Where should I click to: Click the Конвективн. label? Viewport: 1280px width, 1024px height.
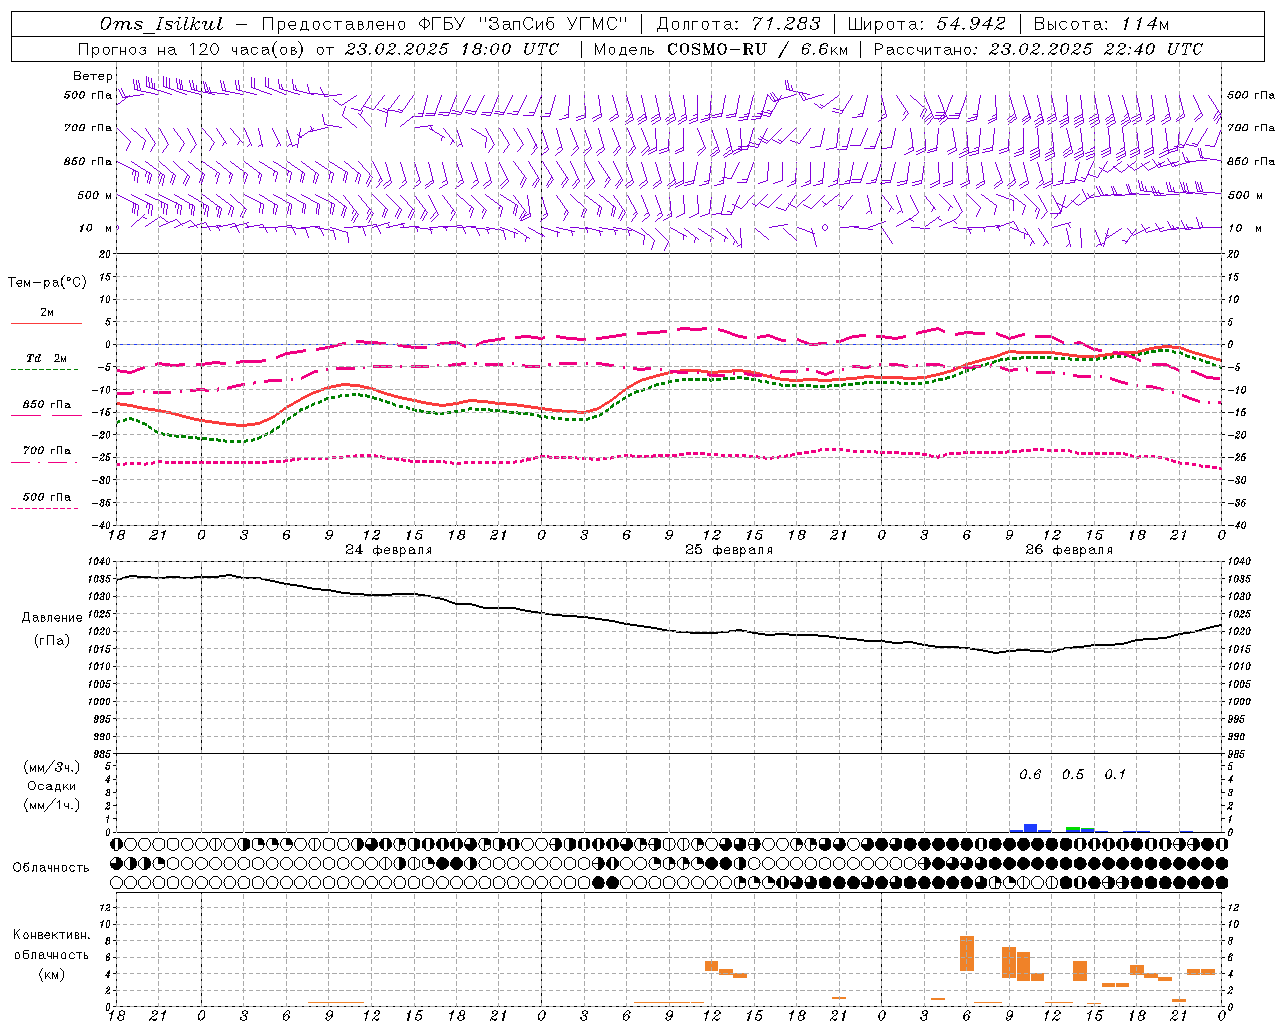[52, 935]
